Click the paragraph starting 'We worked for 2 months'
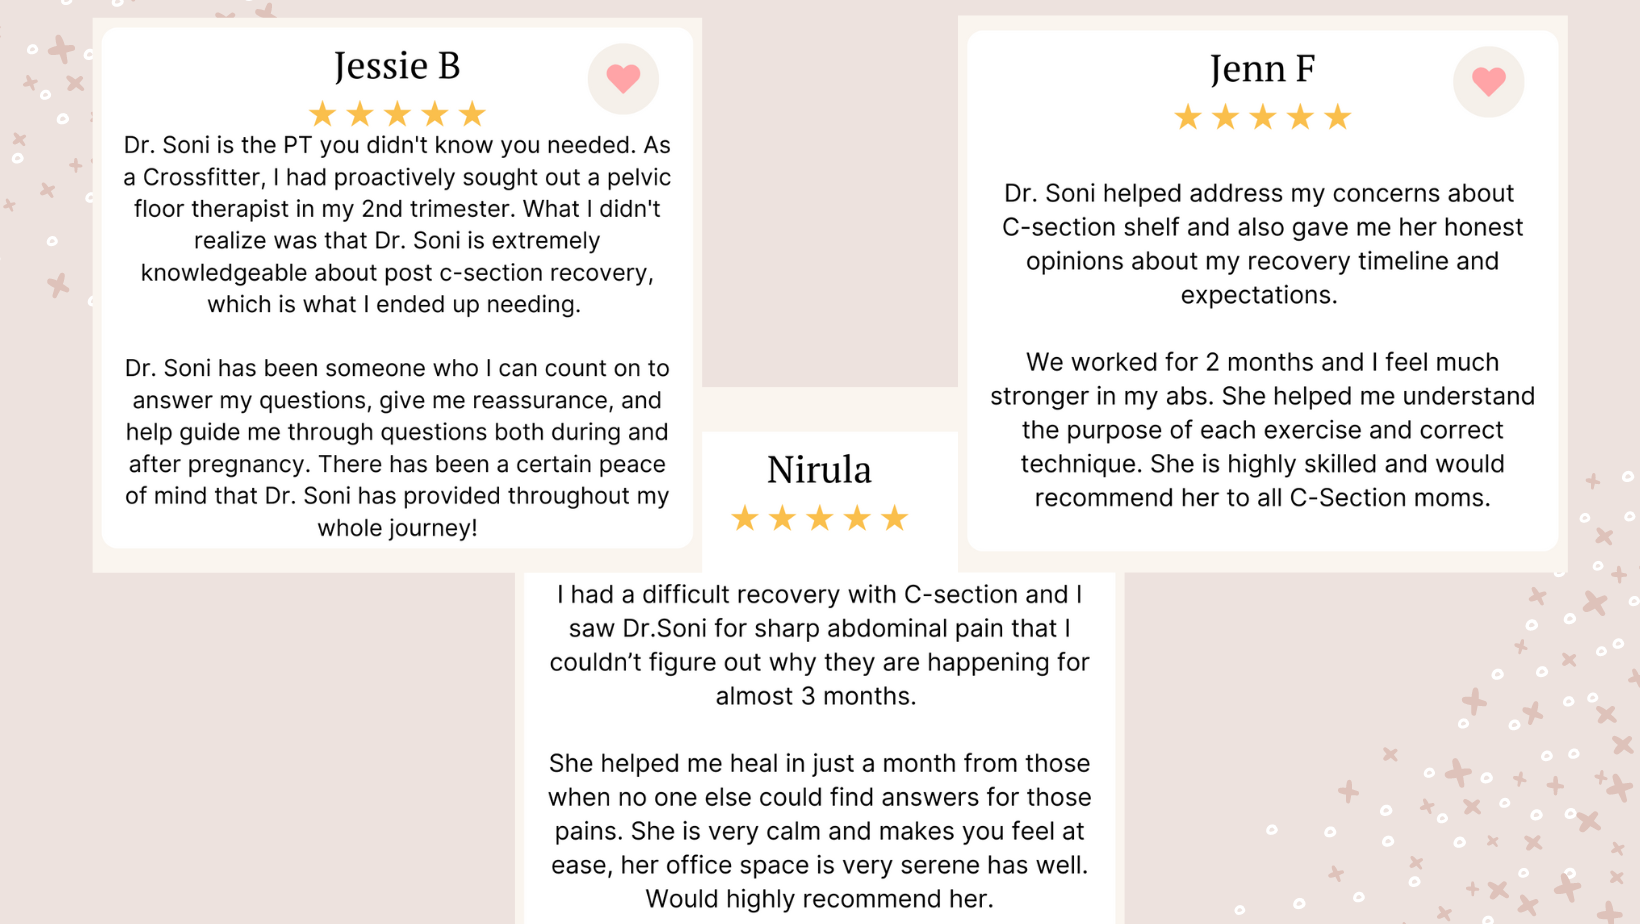This screenshot has height=924, width=1640. click(x=1262, y=430)
